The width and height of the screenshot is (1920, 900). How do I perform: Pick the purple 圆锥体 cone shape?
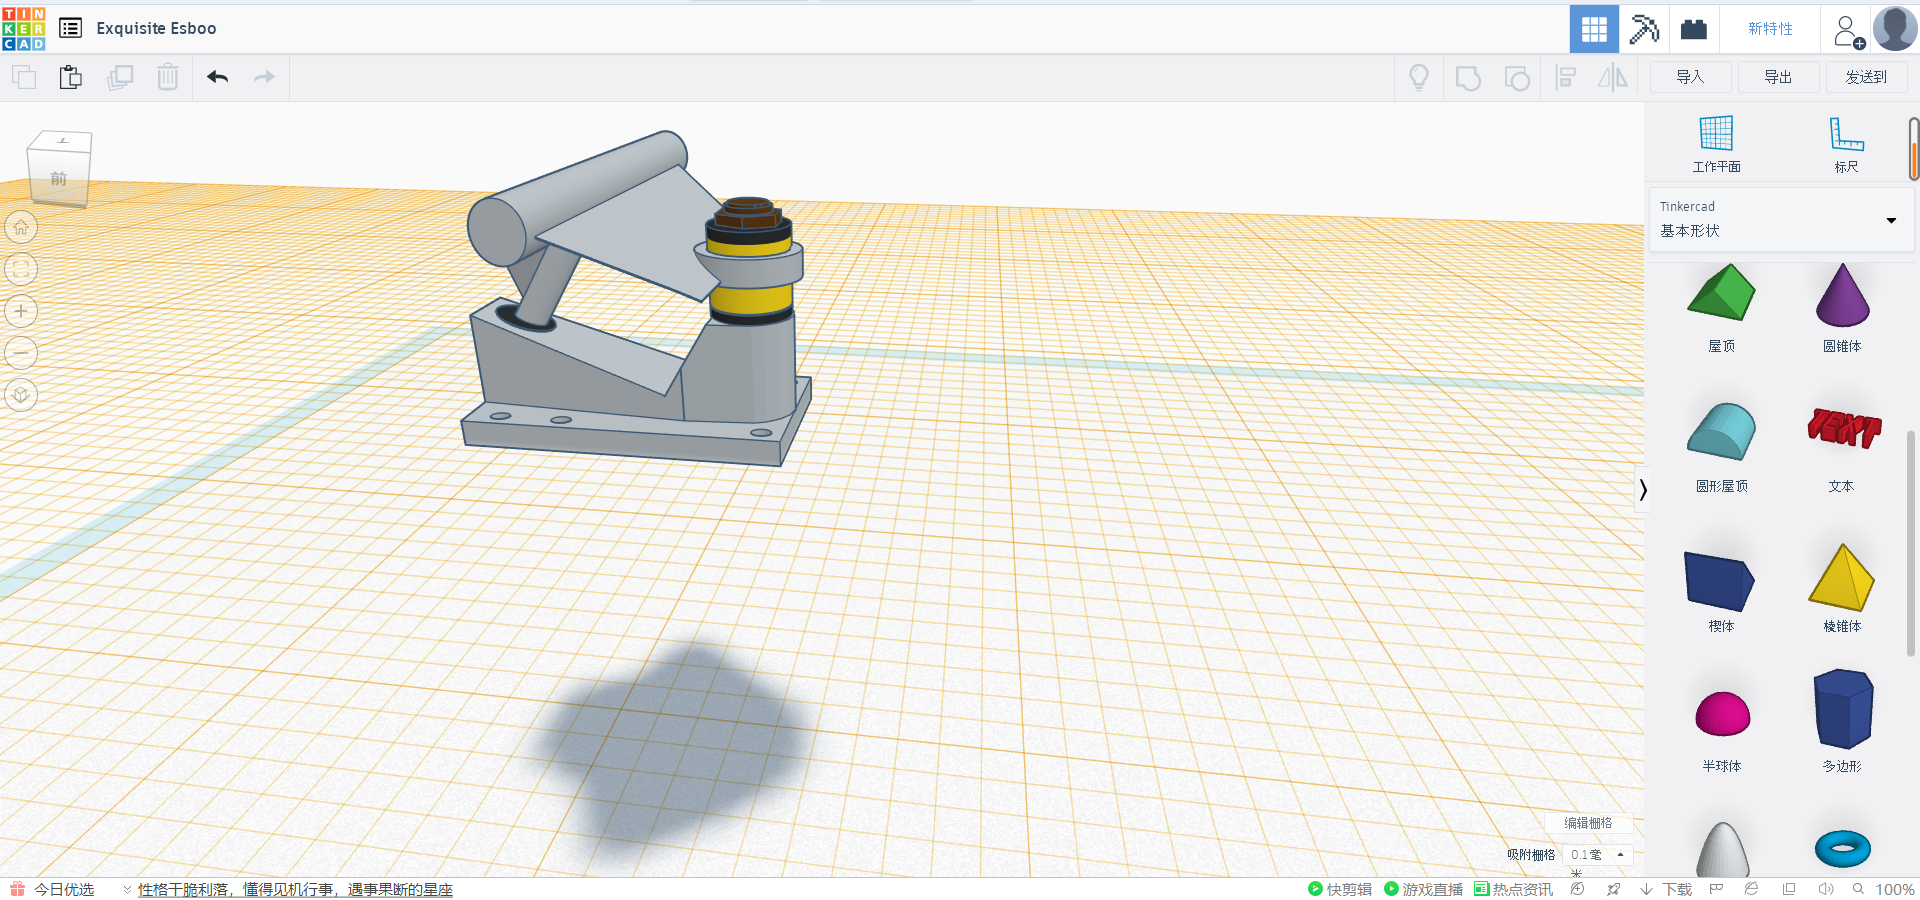pyautogui.click(x=1842, y=295)
